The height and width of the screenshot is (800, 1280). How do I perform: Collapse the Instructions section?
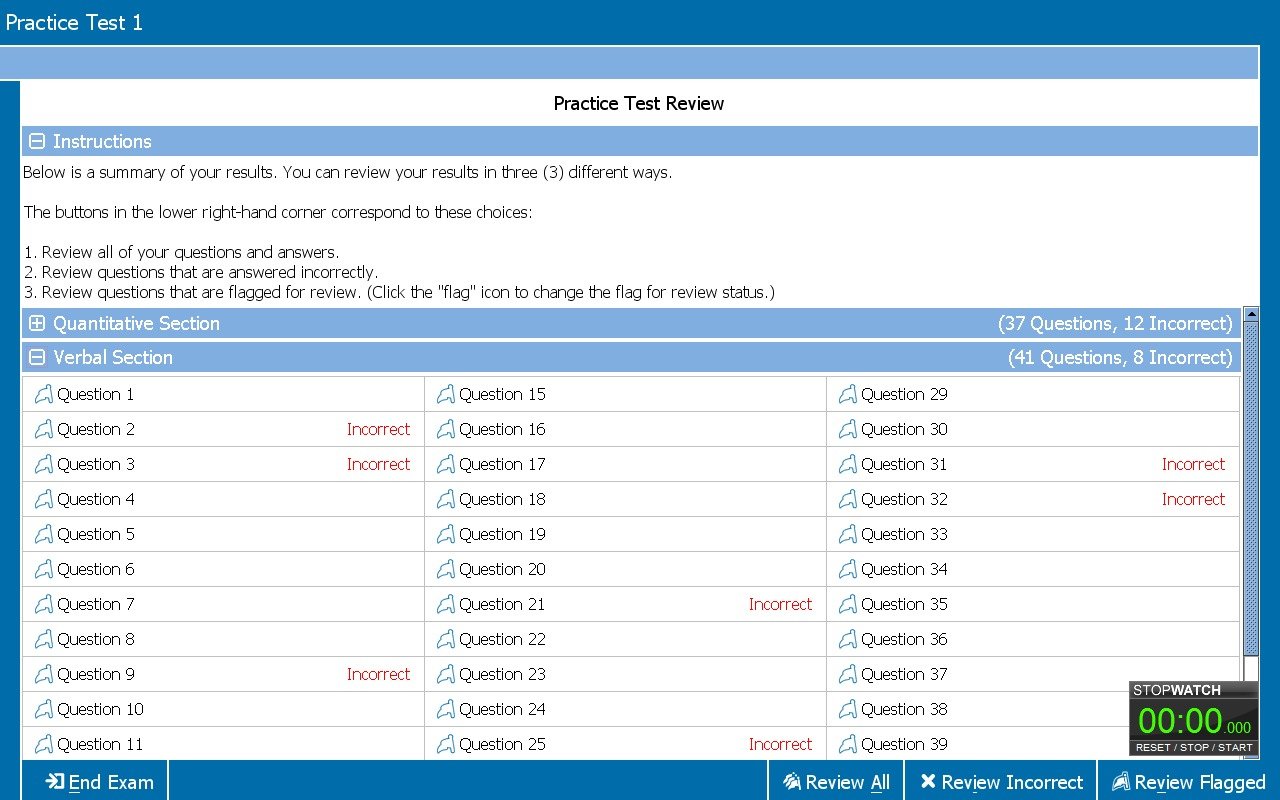(37, 142)
